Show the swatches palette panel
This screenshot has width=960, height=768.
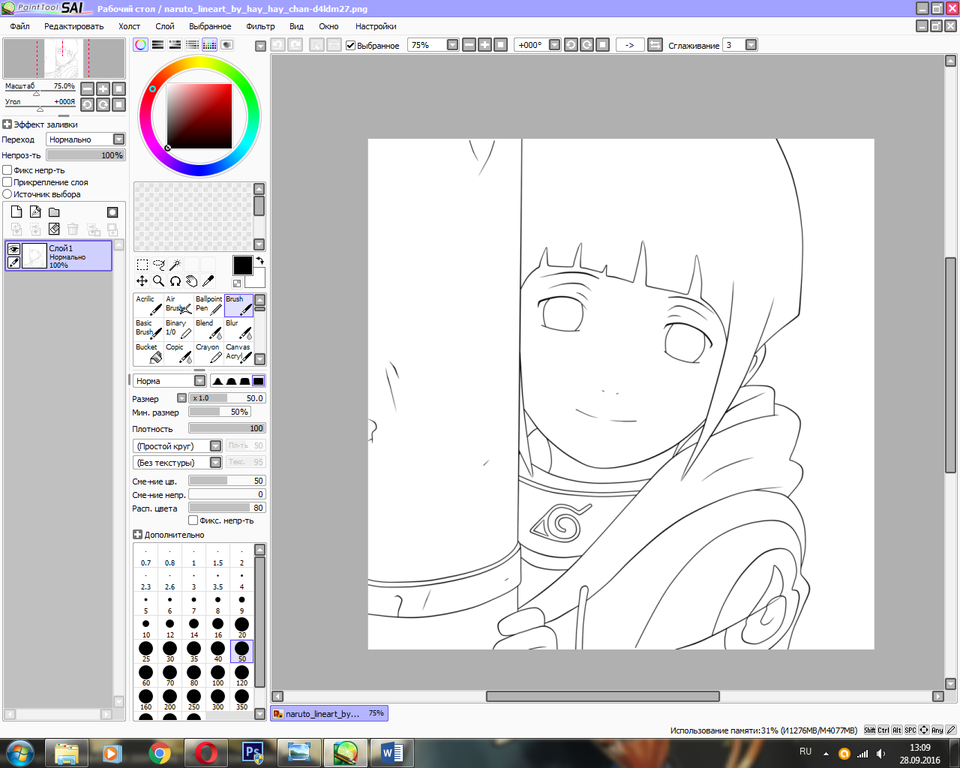(x=209, y=45)
